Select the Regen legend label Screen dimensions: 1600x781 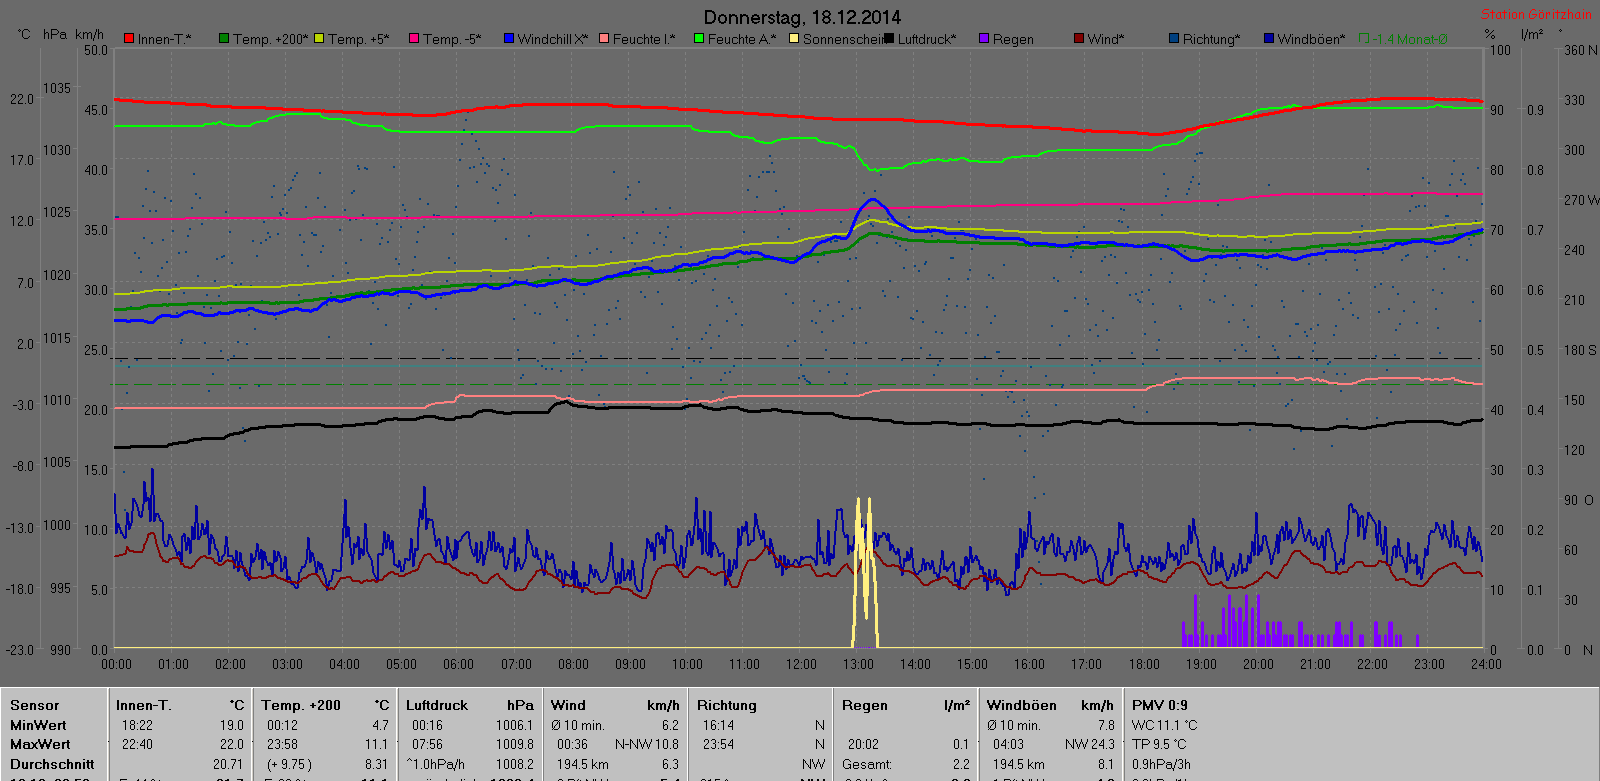[x=1013, y=39]
